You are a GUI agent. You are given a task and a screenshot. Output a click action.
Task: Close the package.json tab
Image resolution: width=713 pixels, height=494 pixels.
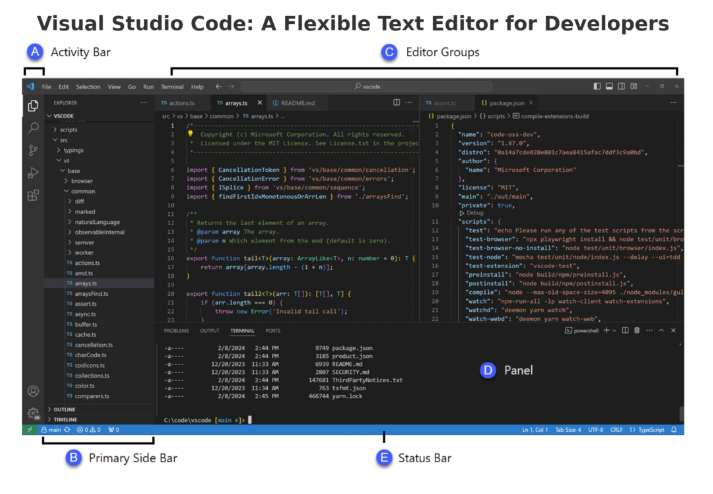[531, 103]
